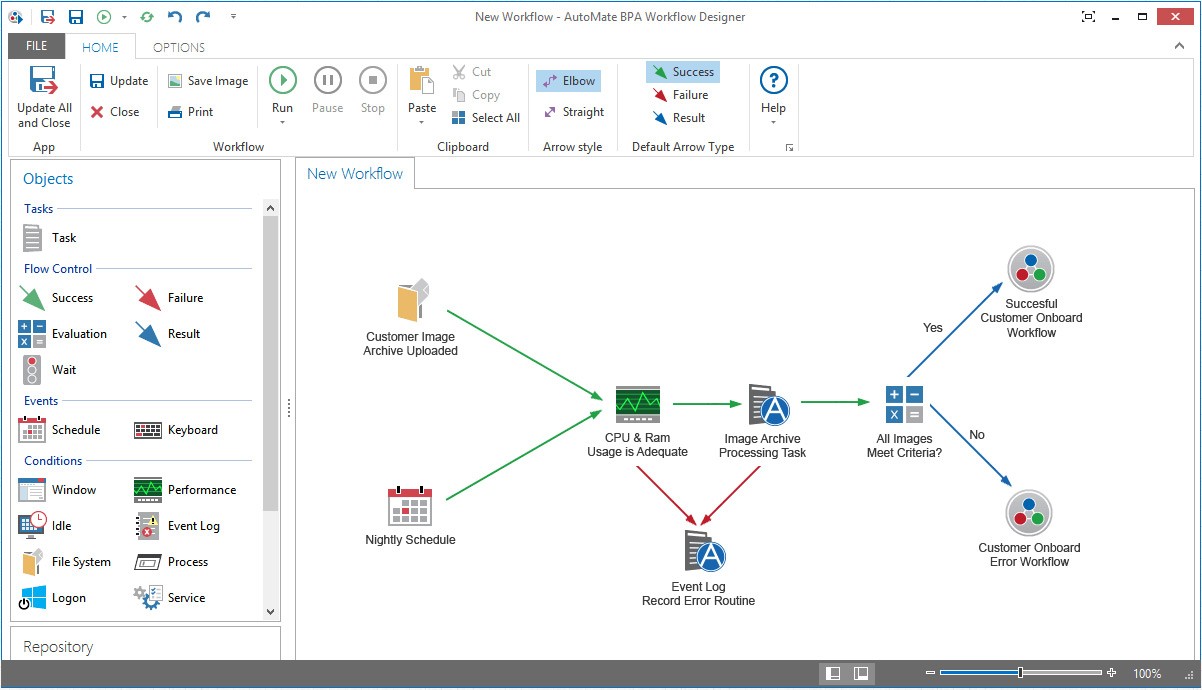Click the Update All and Close button
This screenshot has height=690, width=1202.
click(43, 97)
